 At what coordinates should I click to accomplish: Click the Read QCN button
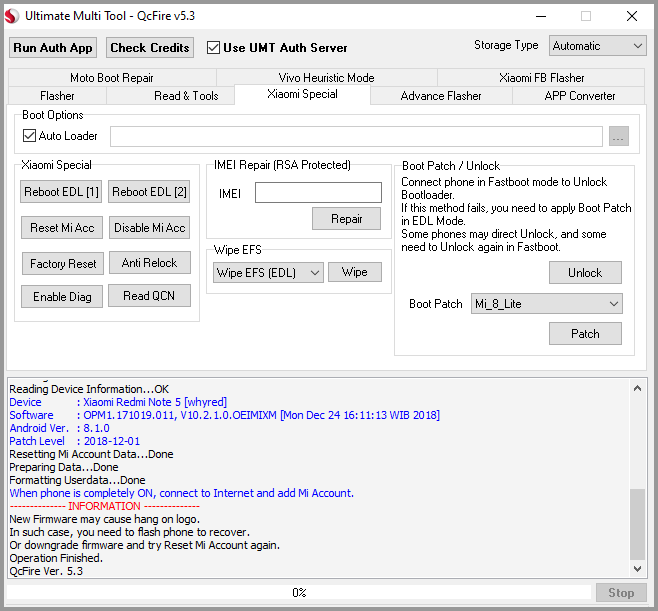tap(149, 296)
